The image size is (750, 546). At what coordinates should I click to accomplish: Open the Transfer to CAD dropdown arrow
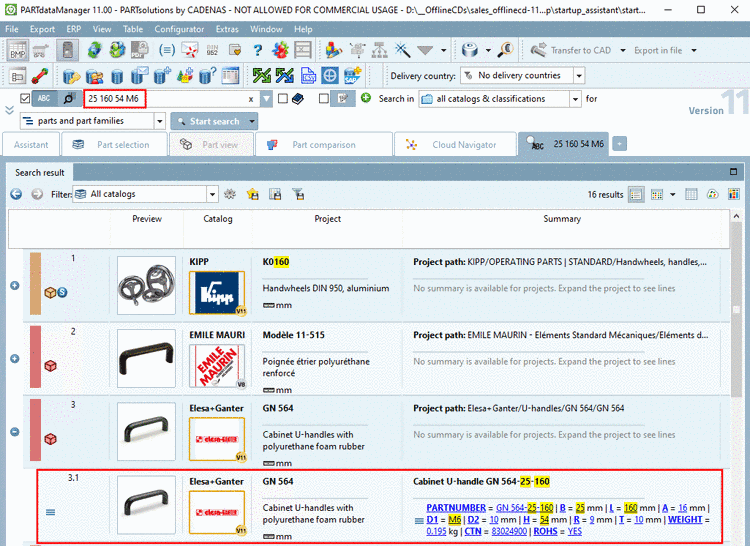coord(623,50)
